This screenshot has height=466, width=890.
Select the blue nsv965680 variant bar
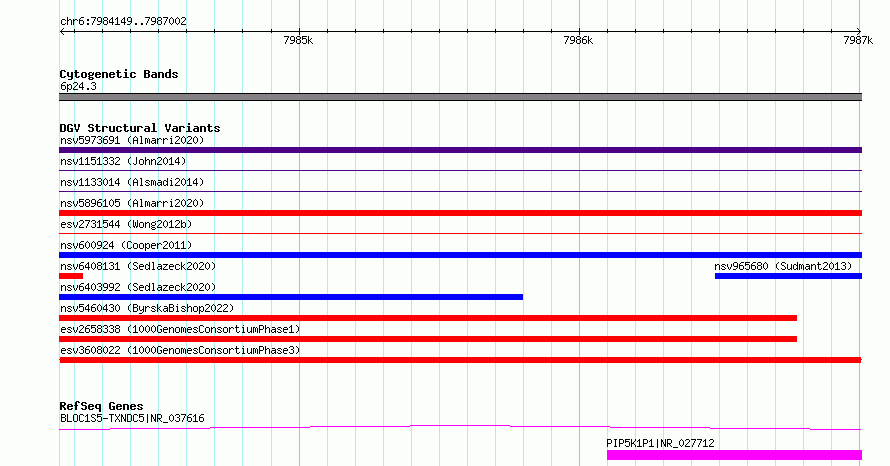tap(788, 276)
